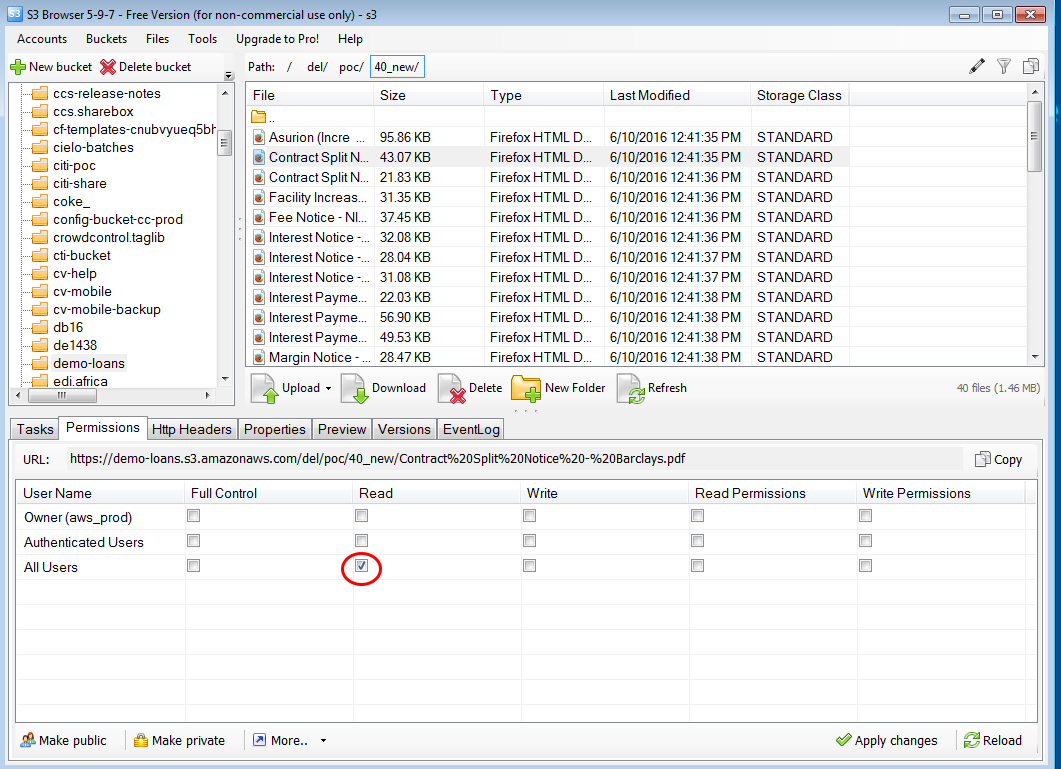Click the Fee Notice file icon
This screenshot has height=769, width=1061.
tap(258, 217)
